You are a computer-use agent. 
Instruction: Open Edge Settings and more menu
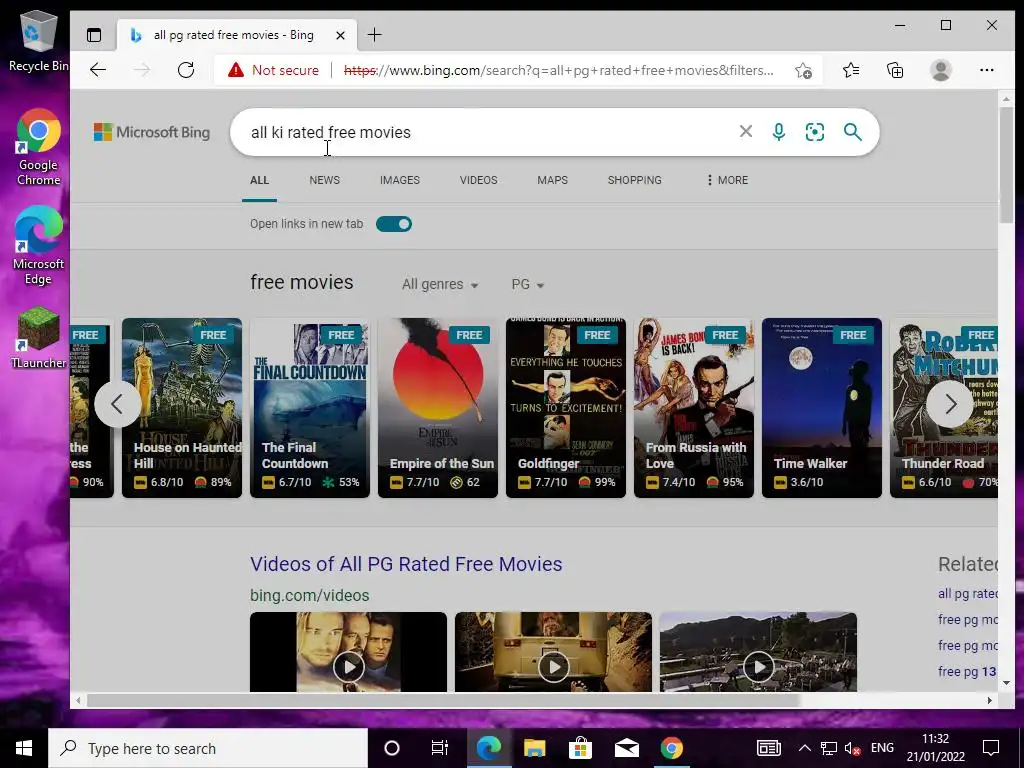coord(987,70)
